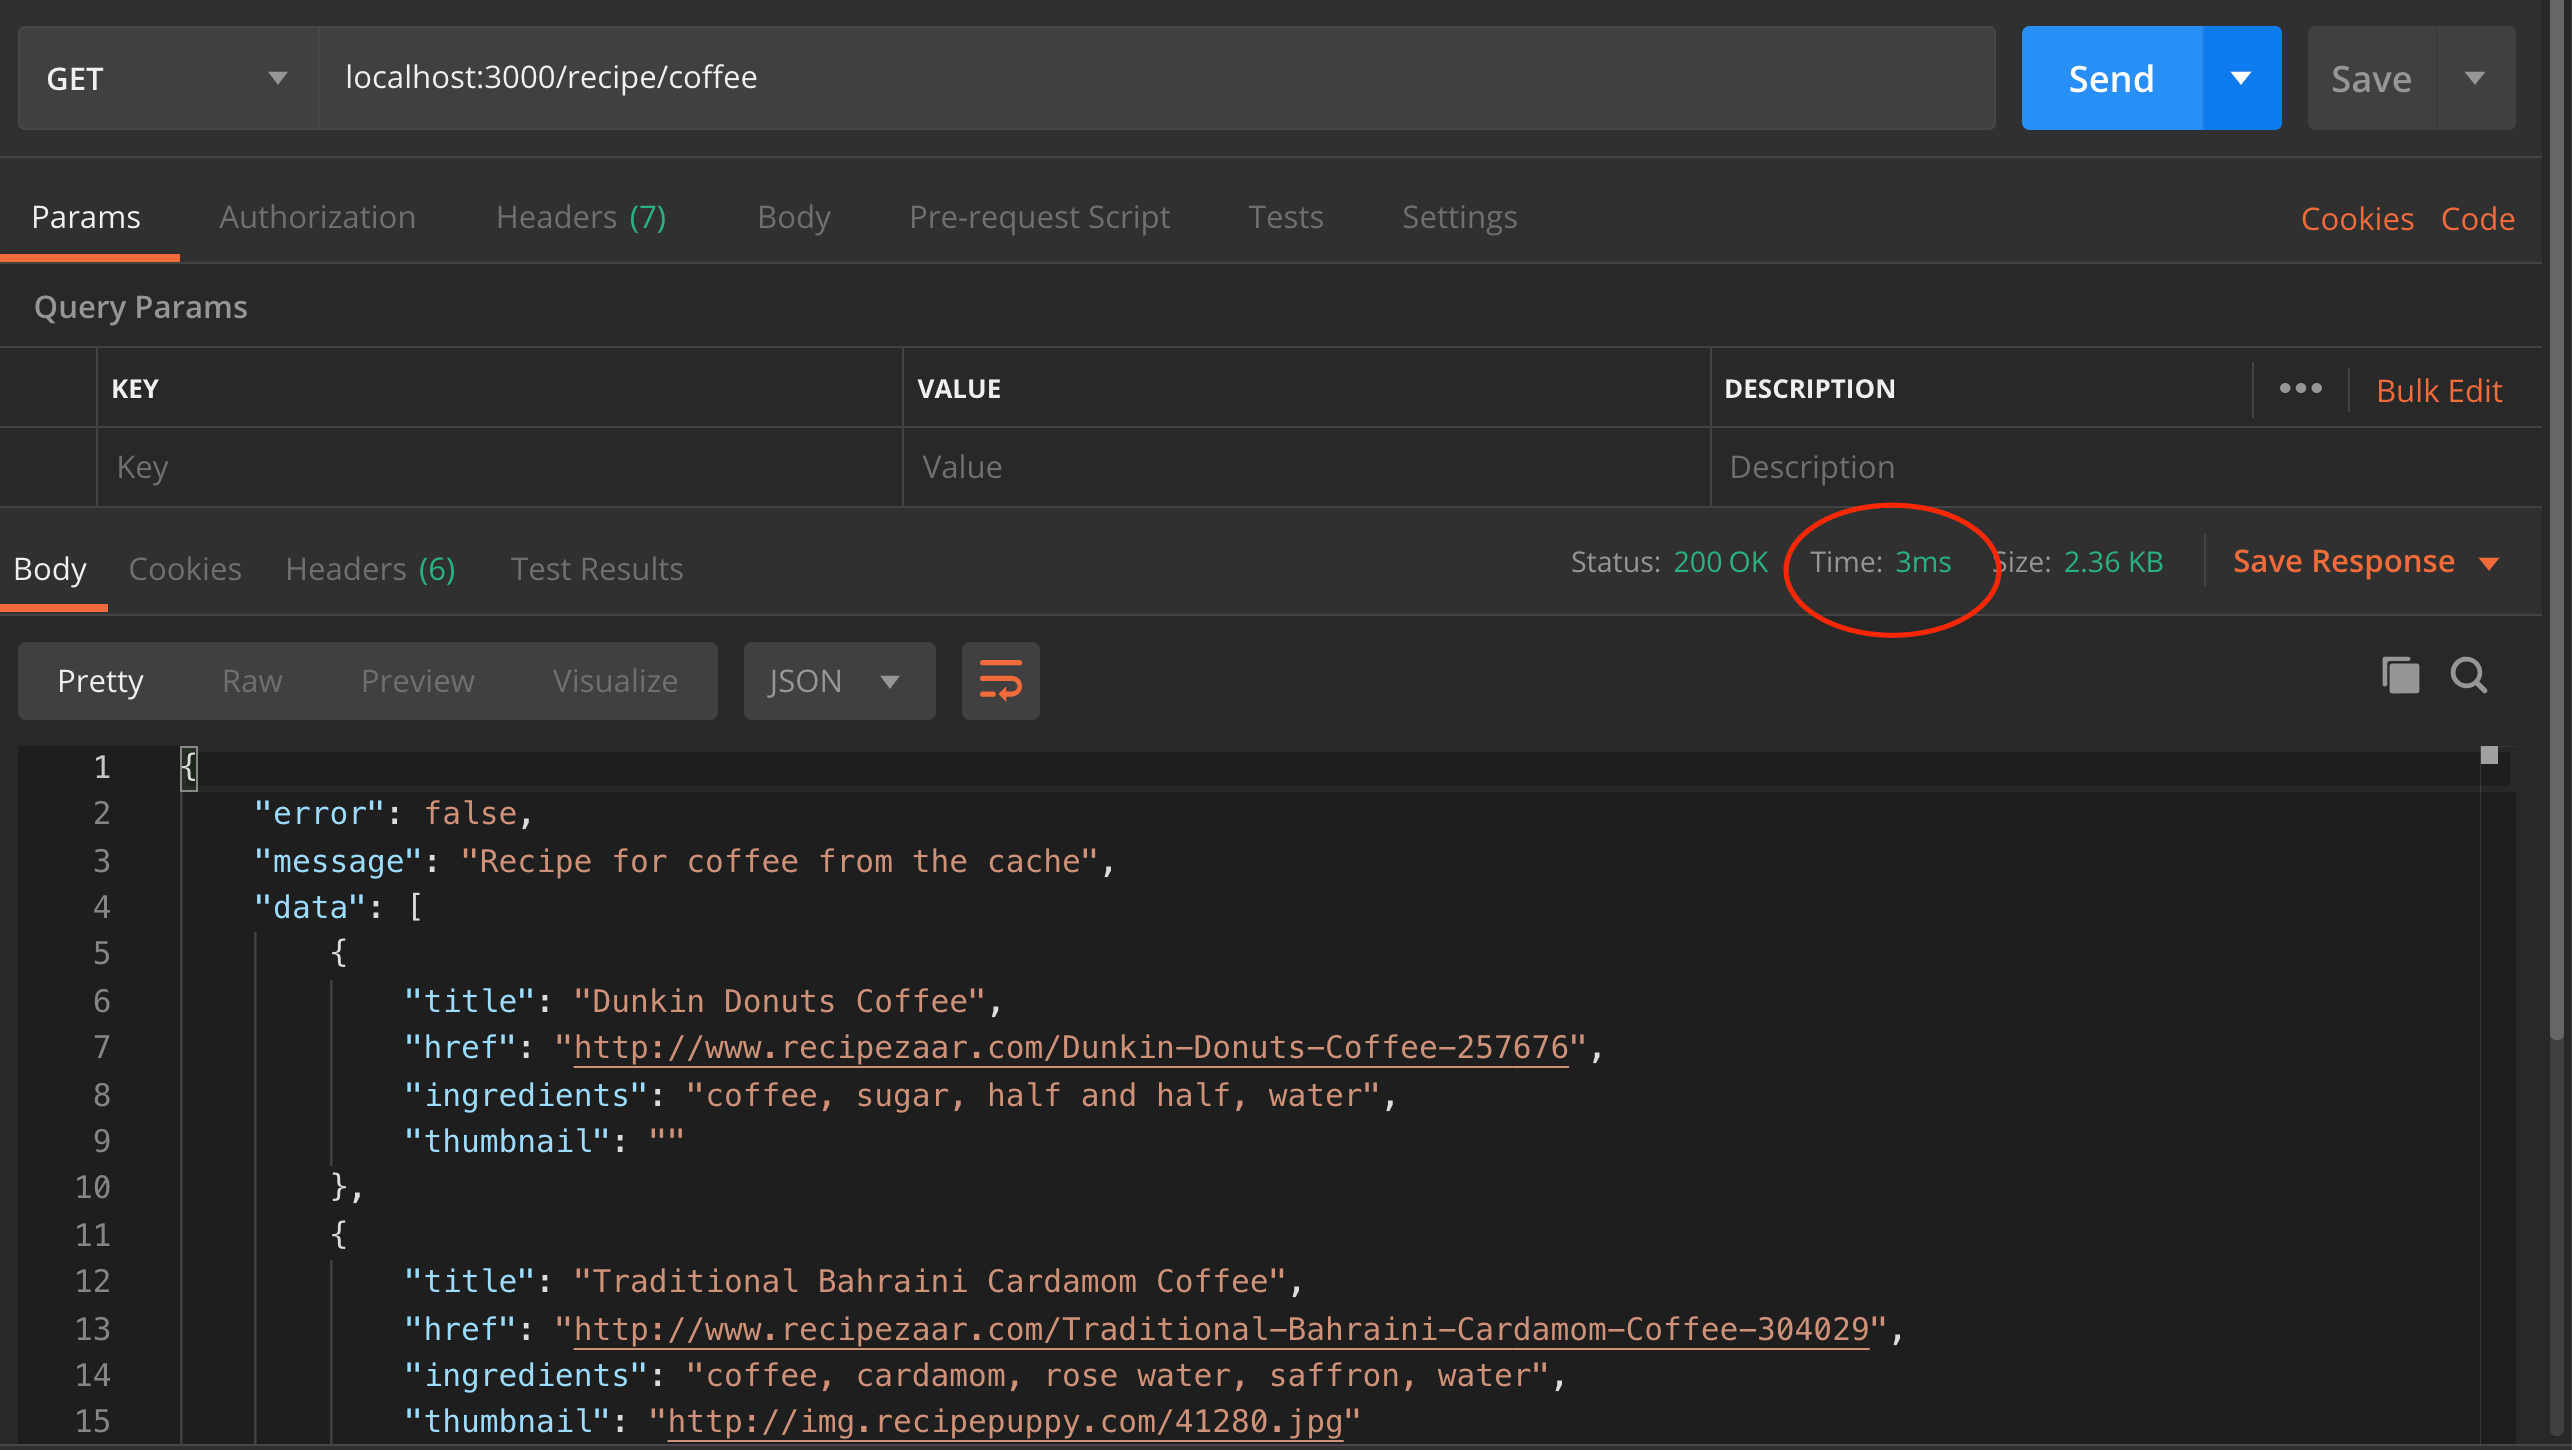Screen dimensions: 2572x1450
Task: Open the Authorization tab
Action: [x=317, y=217]
